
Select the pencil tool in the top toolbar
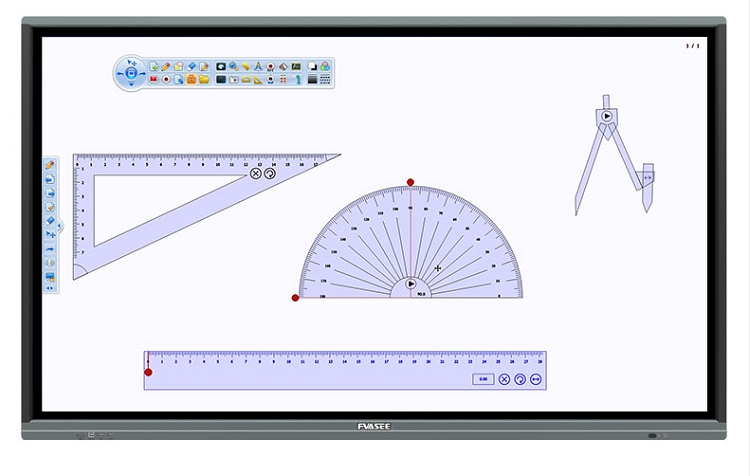point(165,66)
